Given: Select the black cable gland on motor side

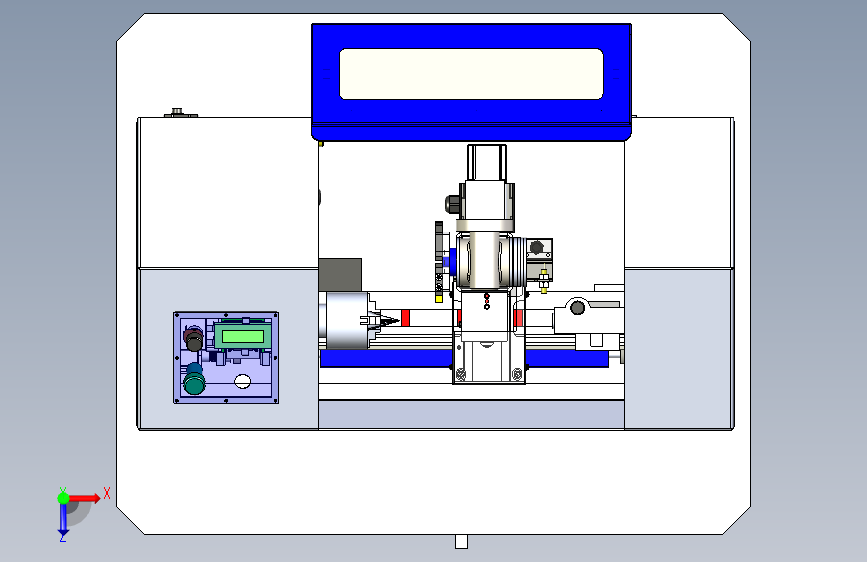Looking at the screenshot, I should 453,204.
